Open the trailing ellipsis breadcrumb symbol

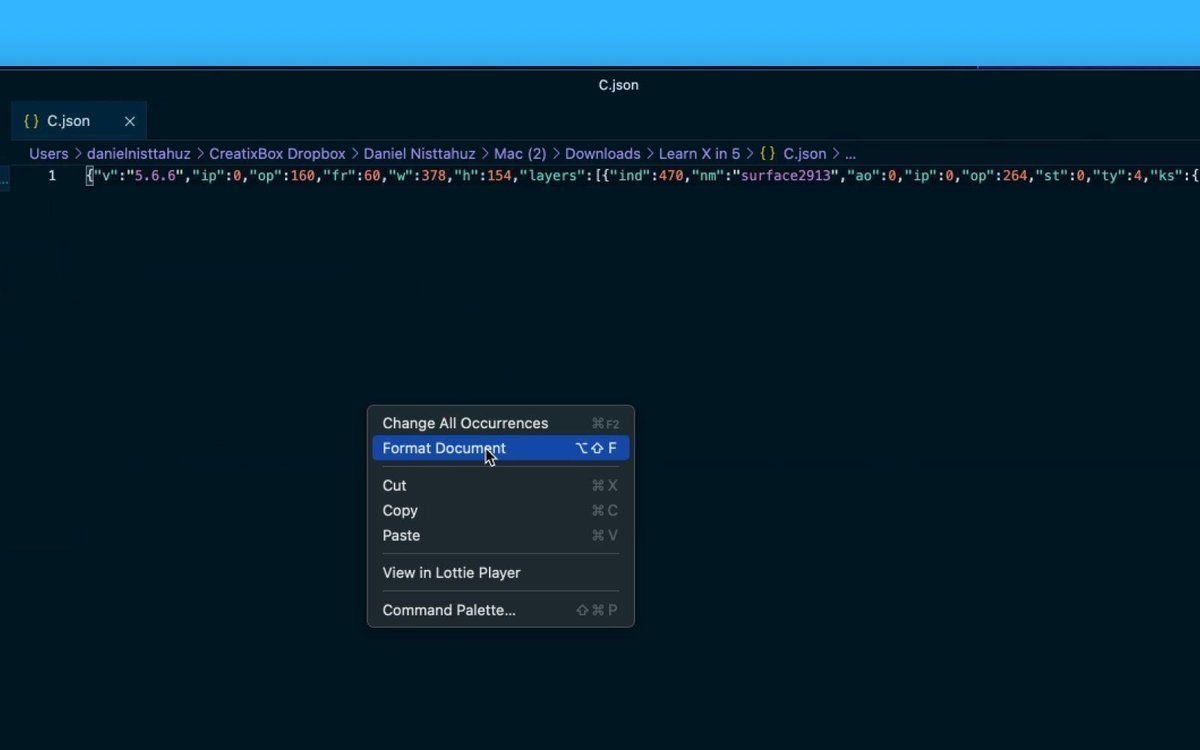(850, 154)
